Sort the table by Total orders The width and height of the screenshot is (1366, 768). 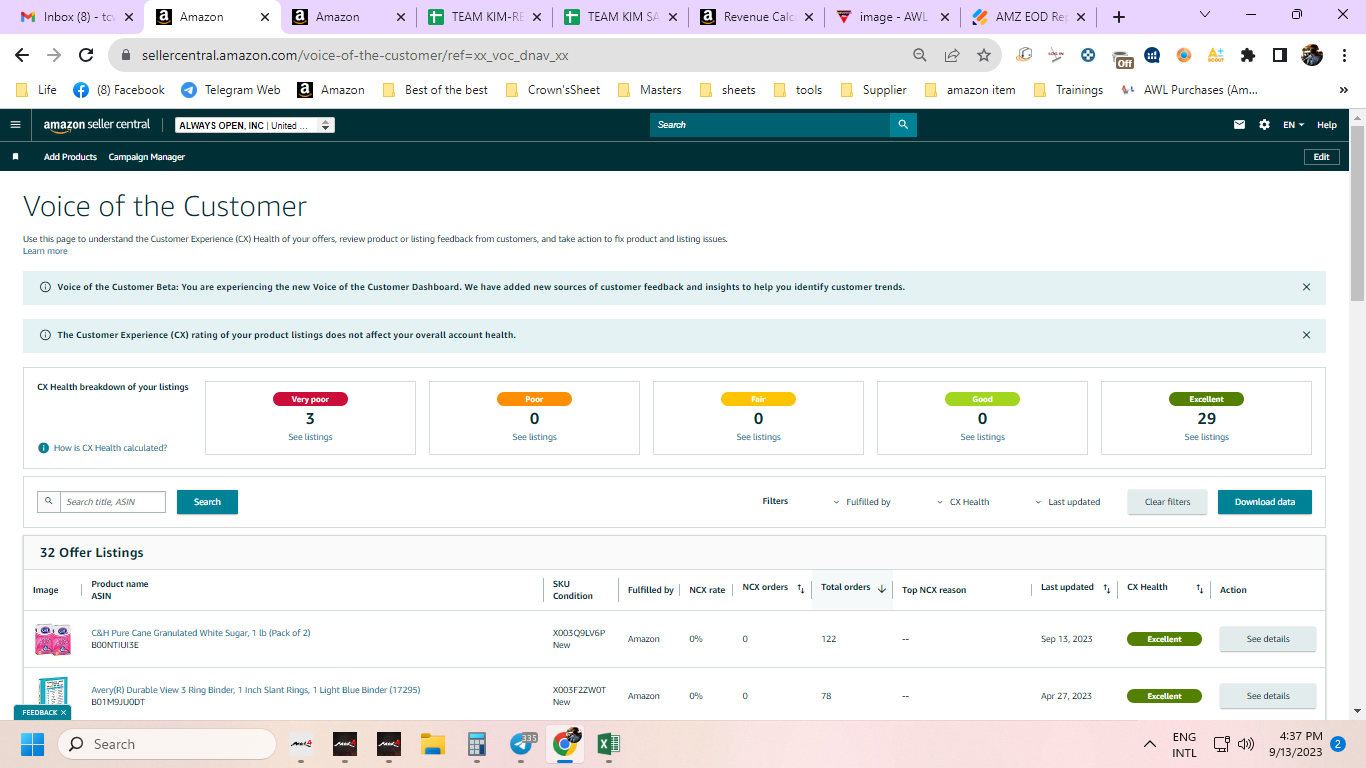[881, 589]
